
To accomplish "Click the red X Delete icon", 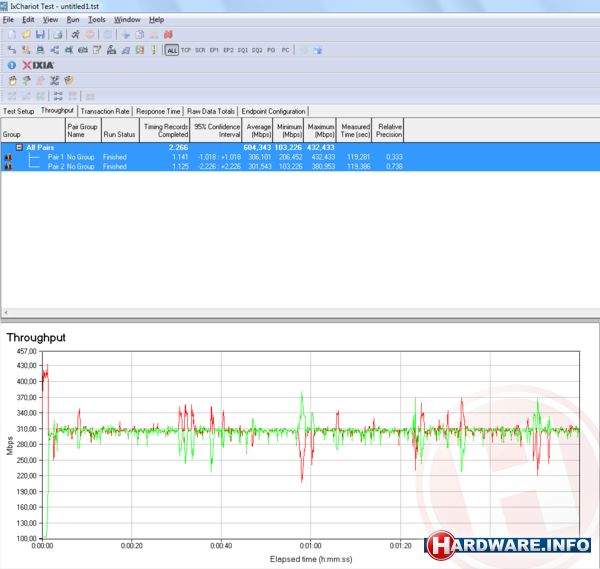I will point(168,35).
